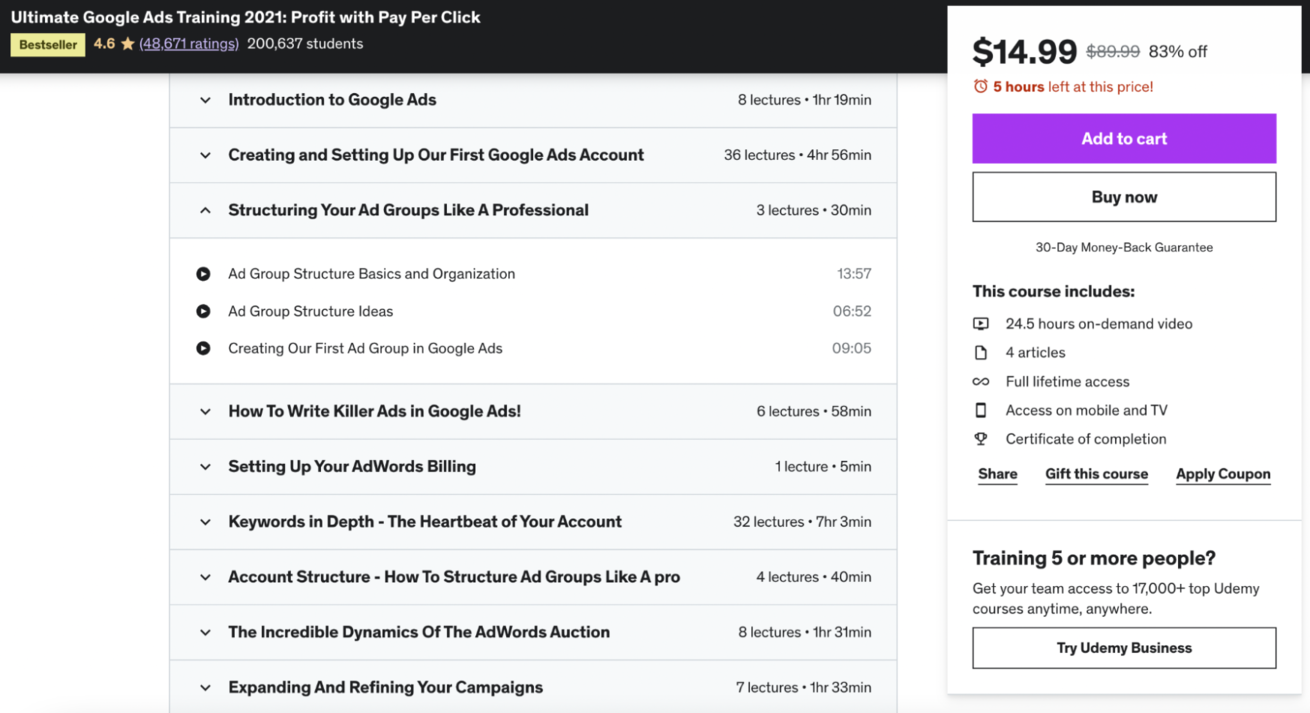Expand Keywords in Depth section chevron
Image resolution: width=1310 pixels, height=713 pixels.
pyautogui.click(x=205, y=522)
